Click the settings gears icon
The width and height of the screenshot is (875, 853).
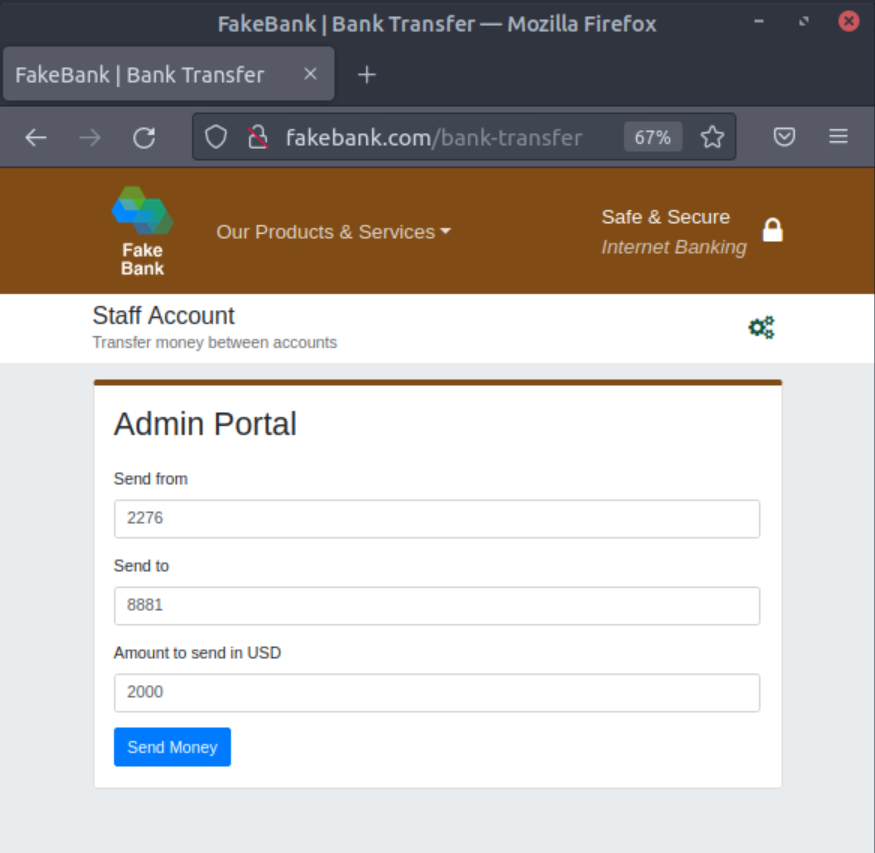[762, 327]
